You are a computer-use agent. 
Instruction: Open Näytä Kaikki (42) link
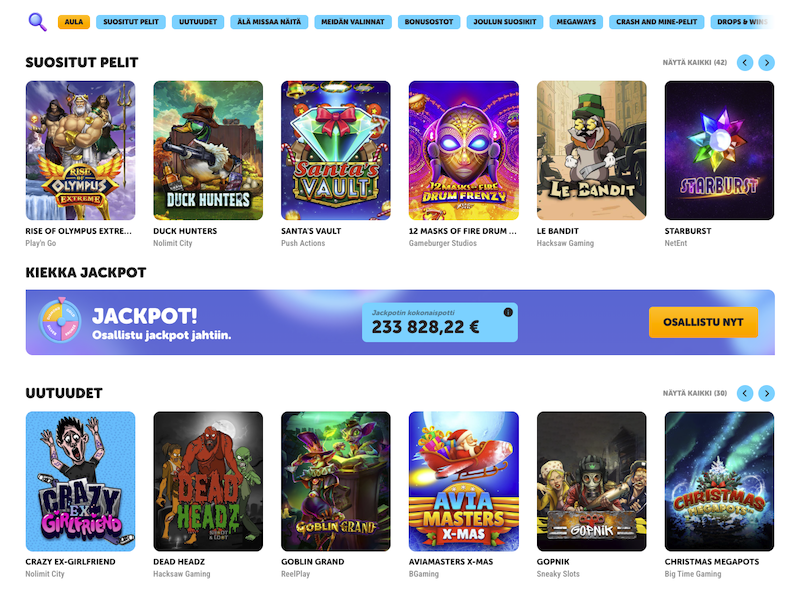(694, 63)
